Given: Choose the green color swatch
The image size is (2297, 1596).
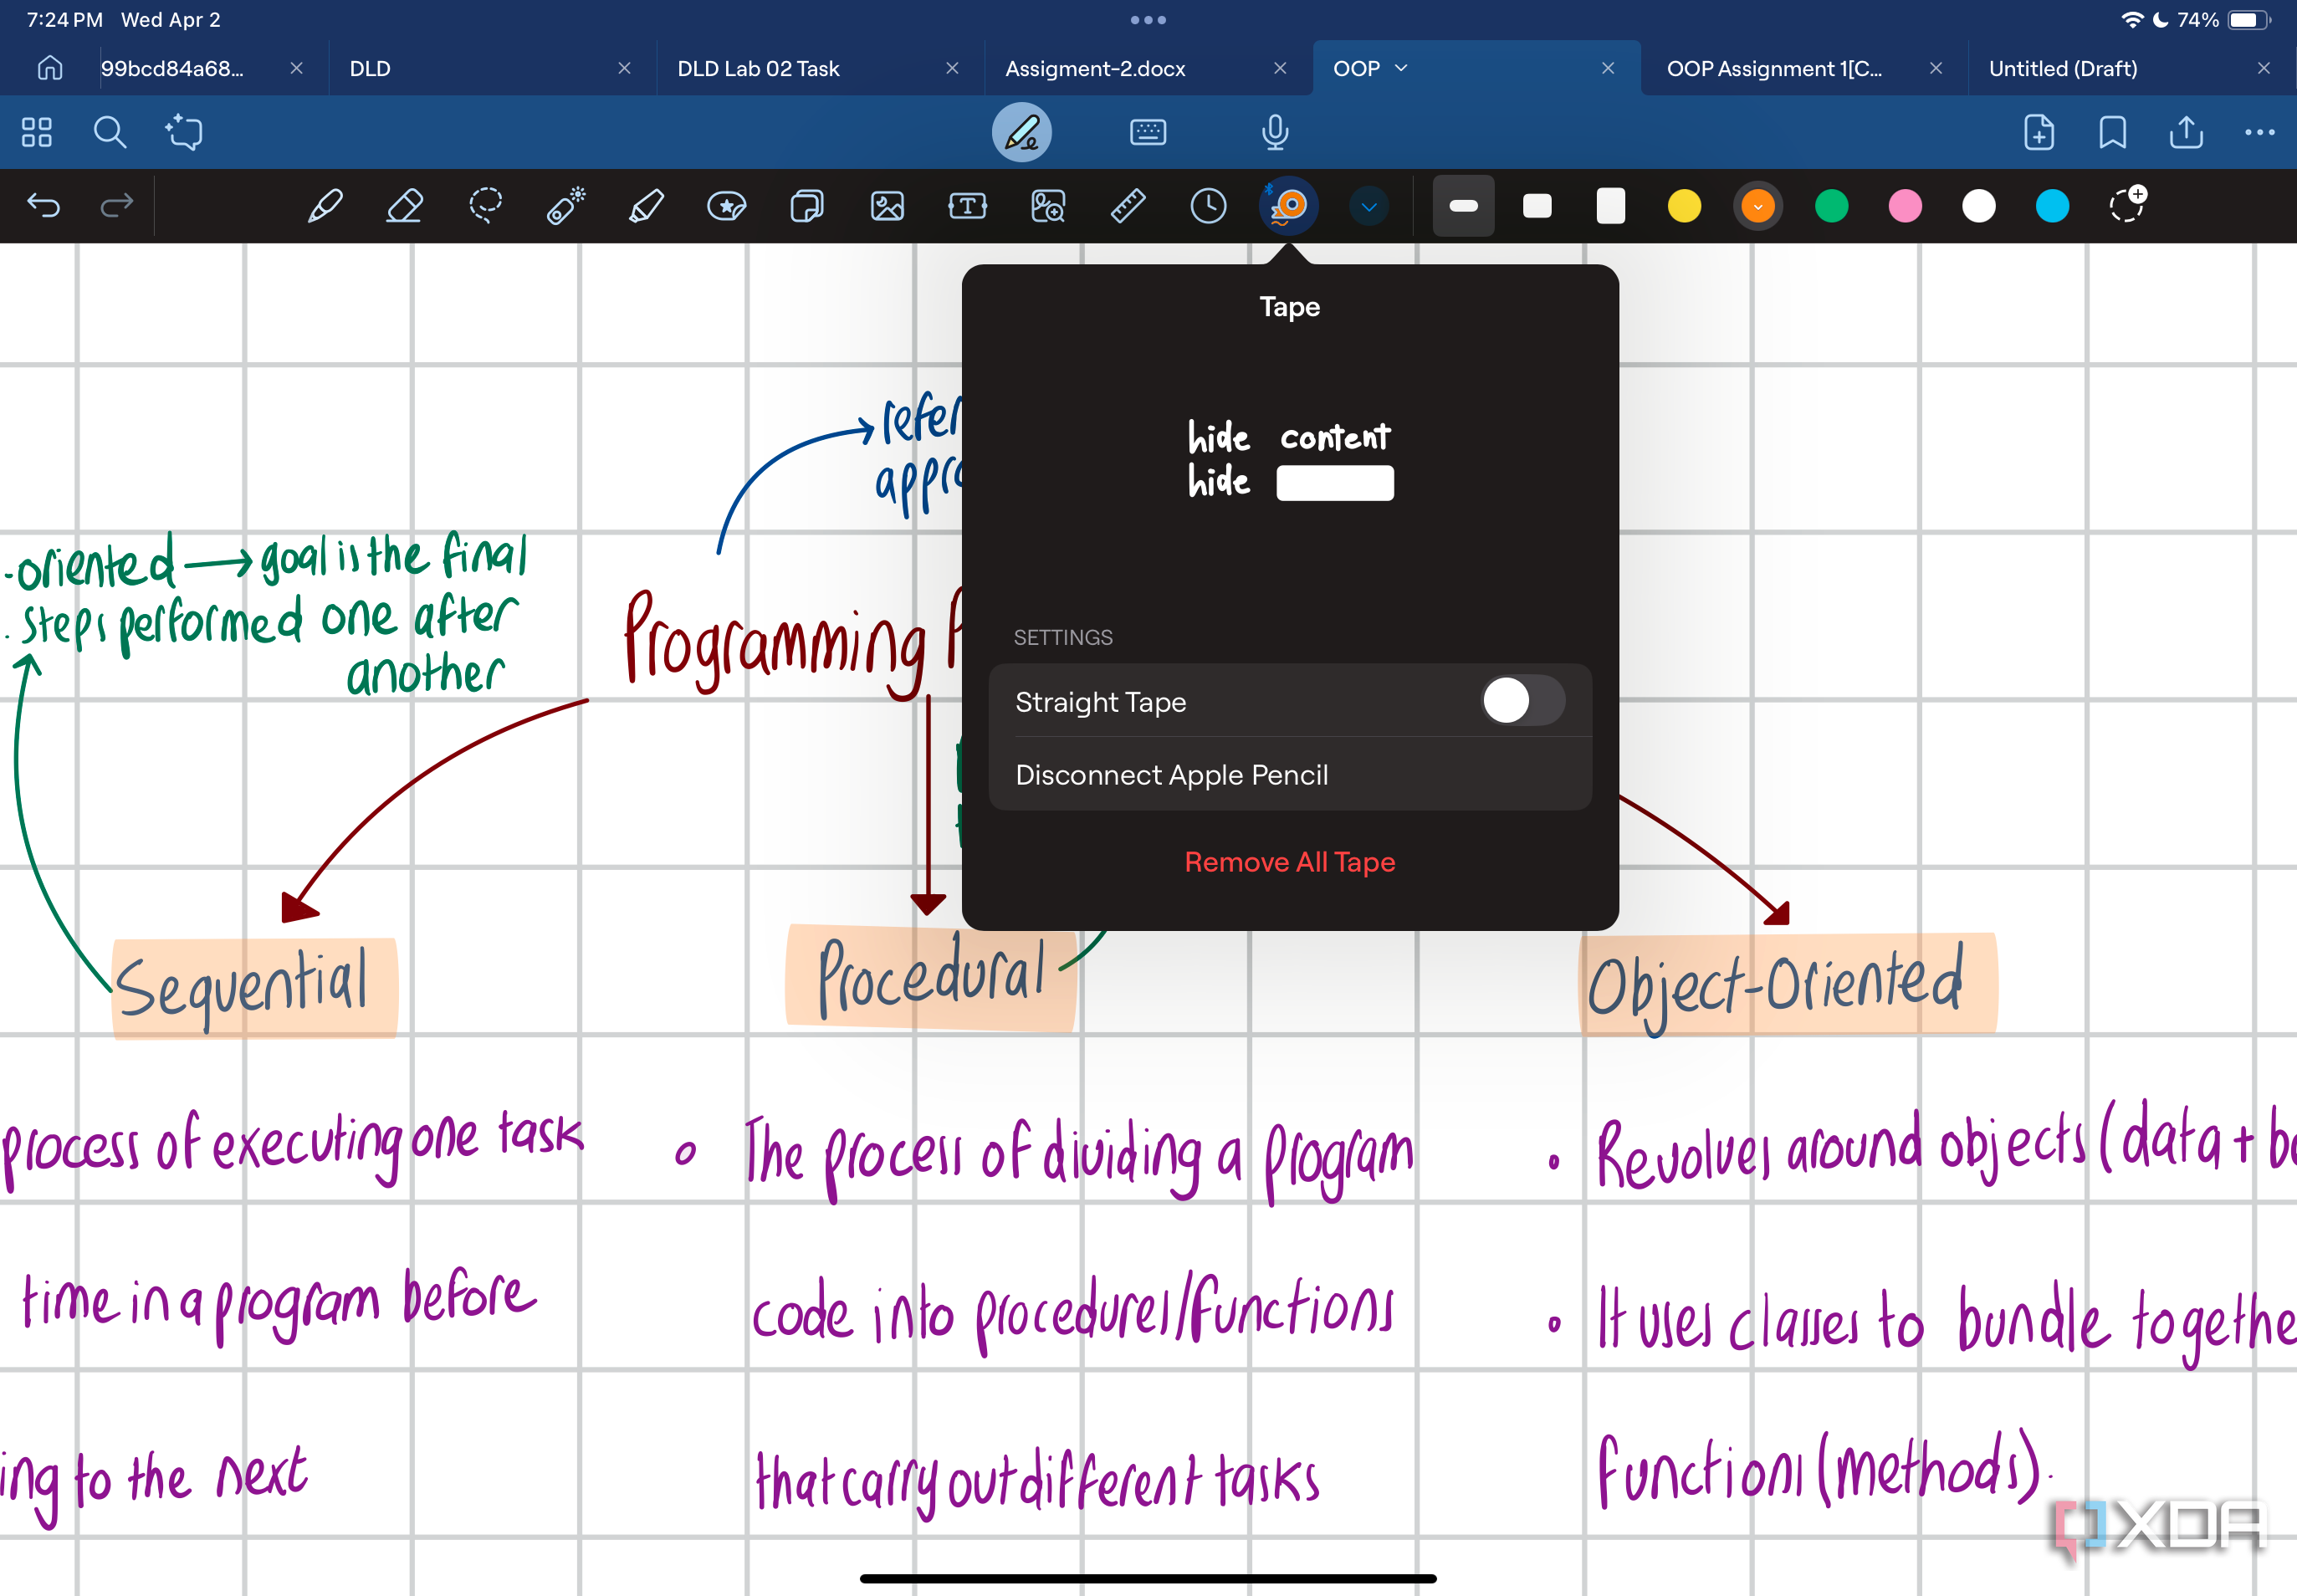Looking at the screenshot, I should 1831,206.
